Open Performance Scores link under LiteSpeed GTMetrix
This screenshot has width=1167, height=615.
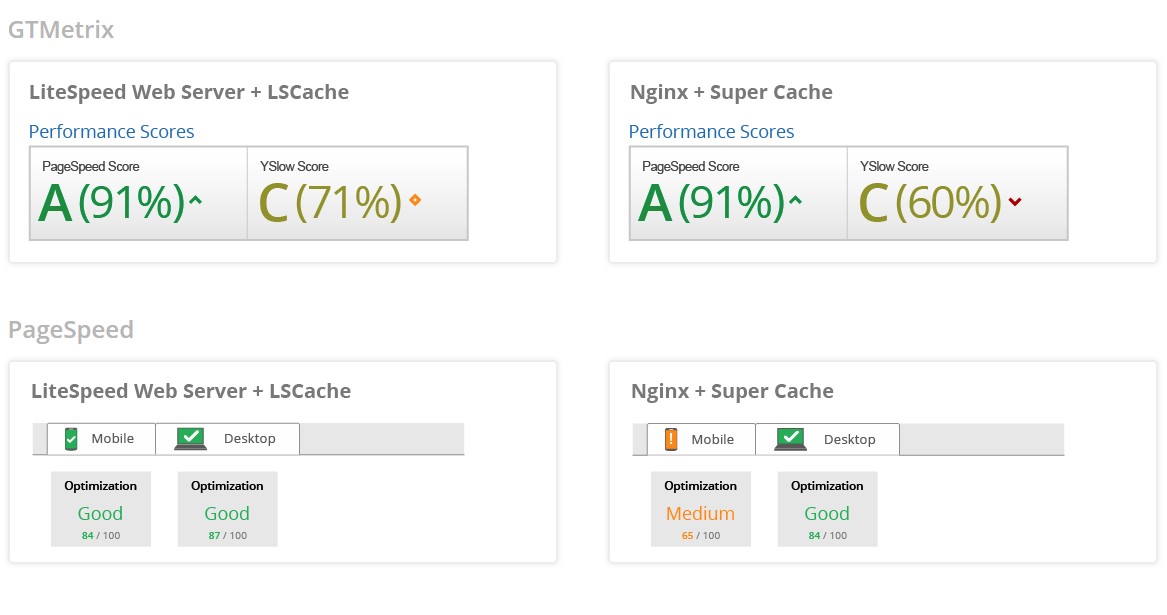(111, 132)
